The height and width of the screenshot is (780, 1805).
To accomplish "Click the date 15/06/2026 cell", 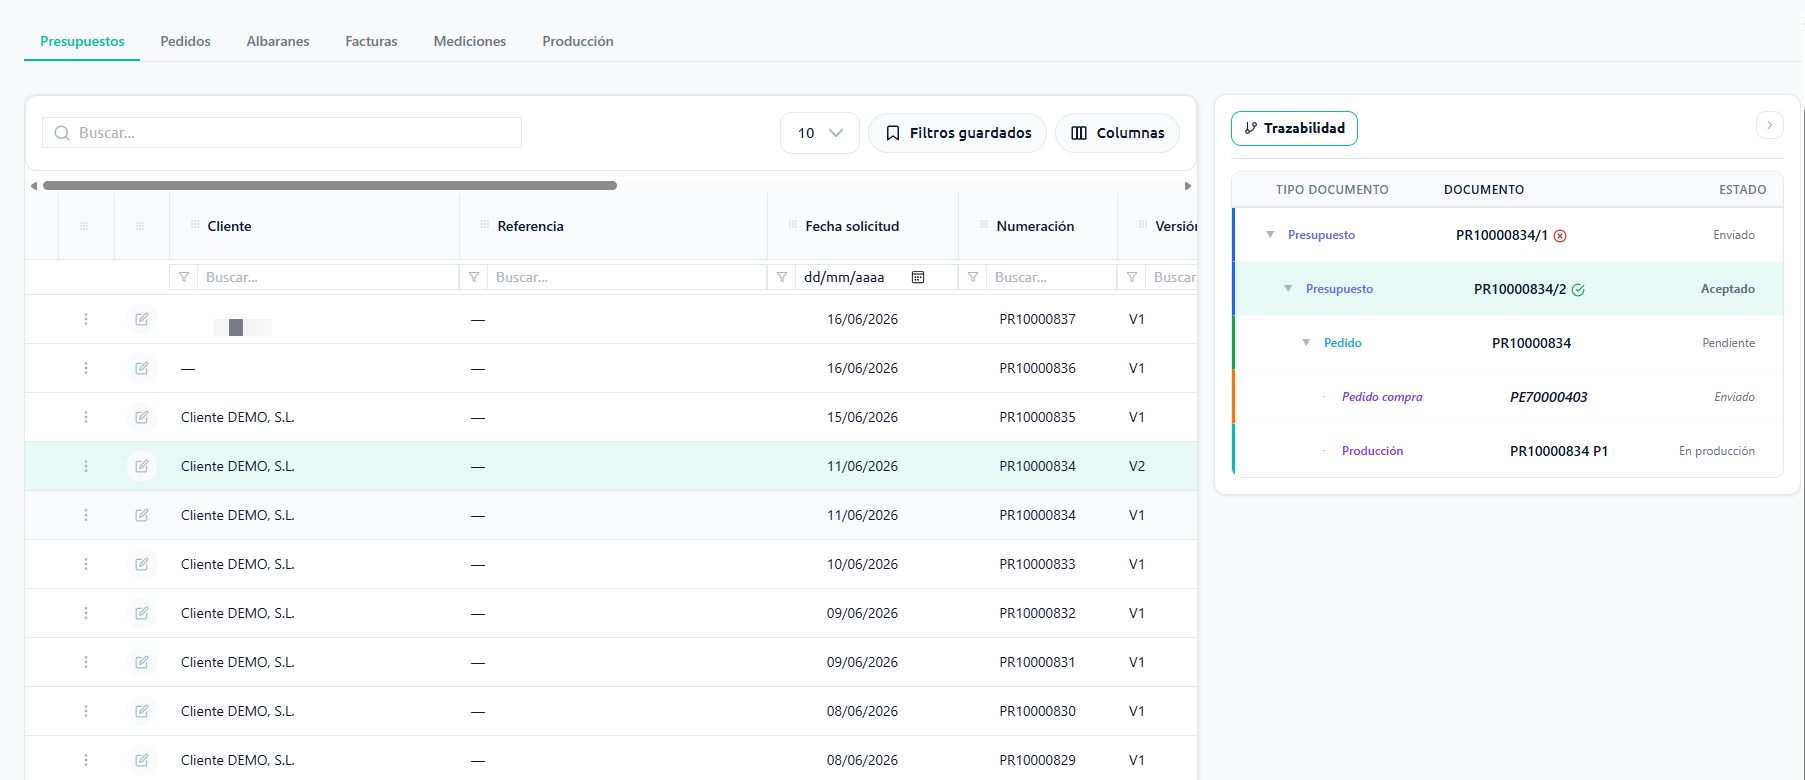I will tap(862, 417).
